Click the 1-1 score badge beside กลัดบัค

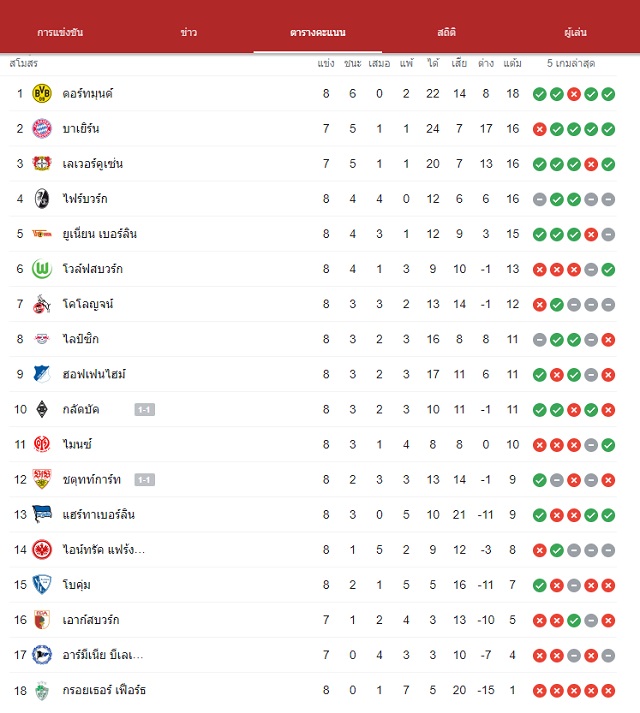[145, 409]
